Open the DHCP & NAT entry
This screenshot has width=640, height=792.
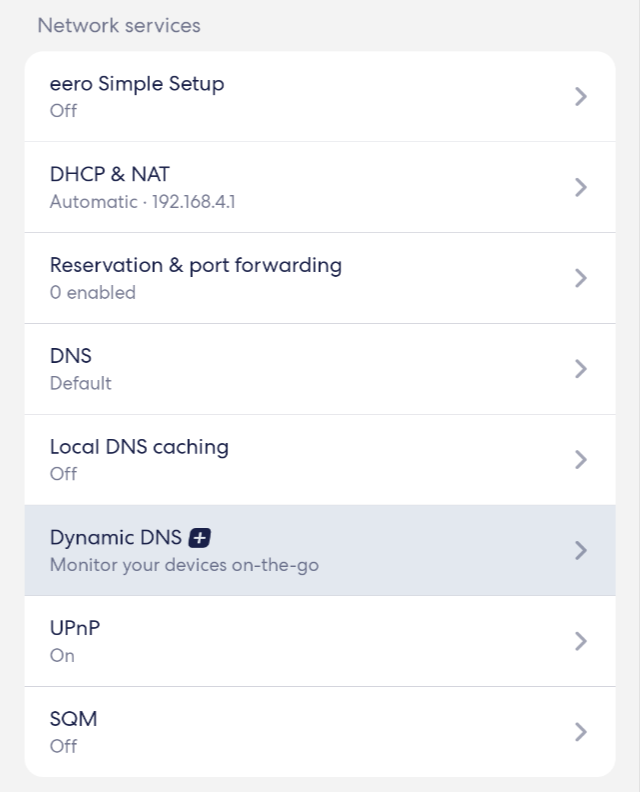pyautogui.click(x=320, y=187)
